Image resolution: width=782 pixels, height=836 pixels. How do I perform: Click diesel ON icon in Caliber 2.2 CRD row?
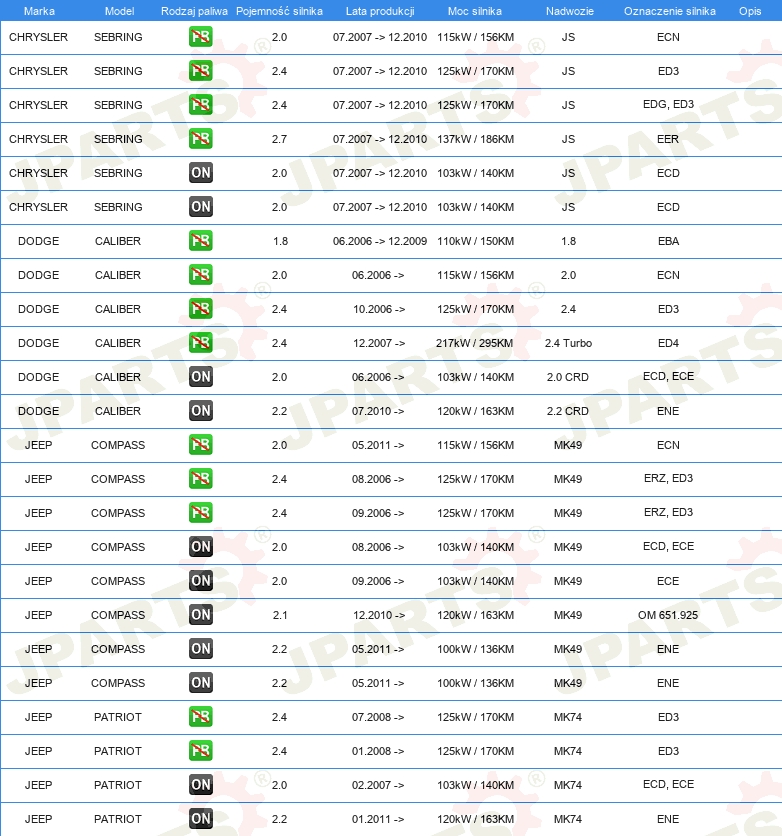200,411
